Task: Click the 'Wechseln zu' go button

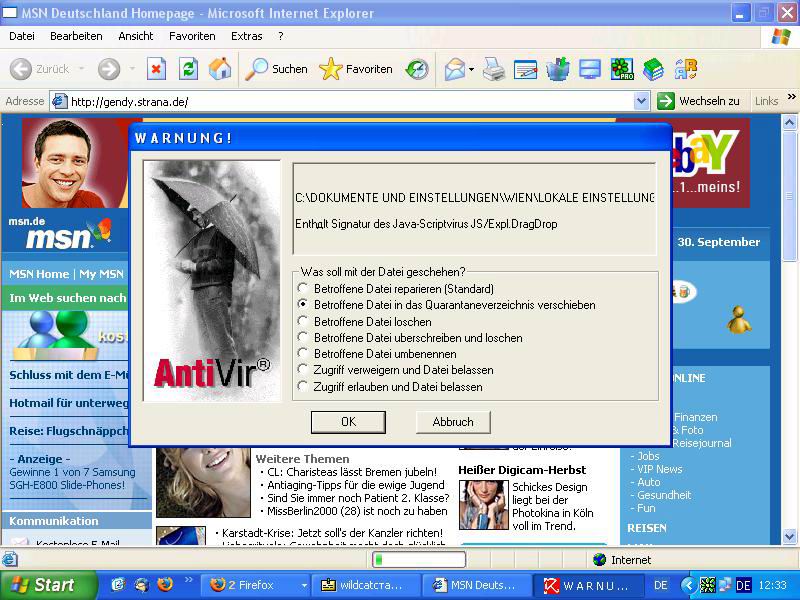Action: pos(698,101)
